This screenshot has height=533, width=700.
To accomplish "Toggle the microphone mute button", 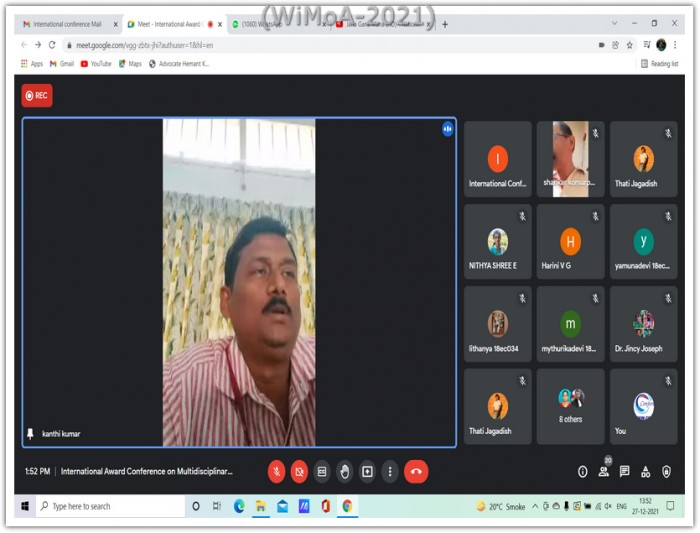I will click(277, 471).
